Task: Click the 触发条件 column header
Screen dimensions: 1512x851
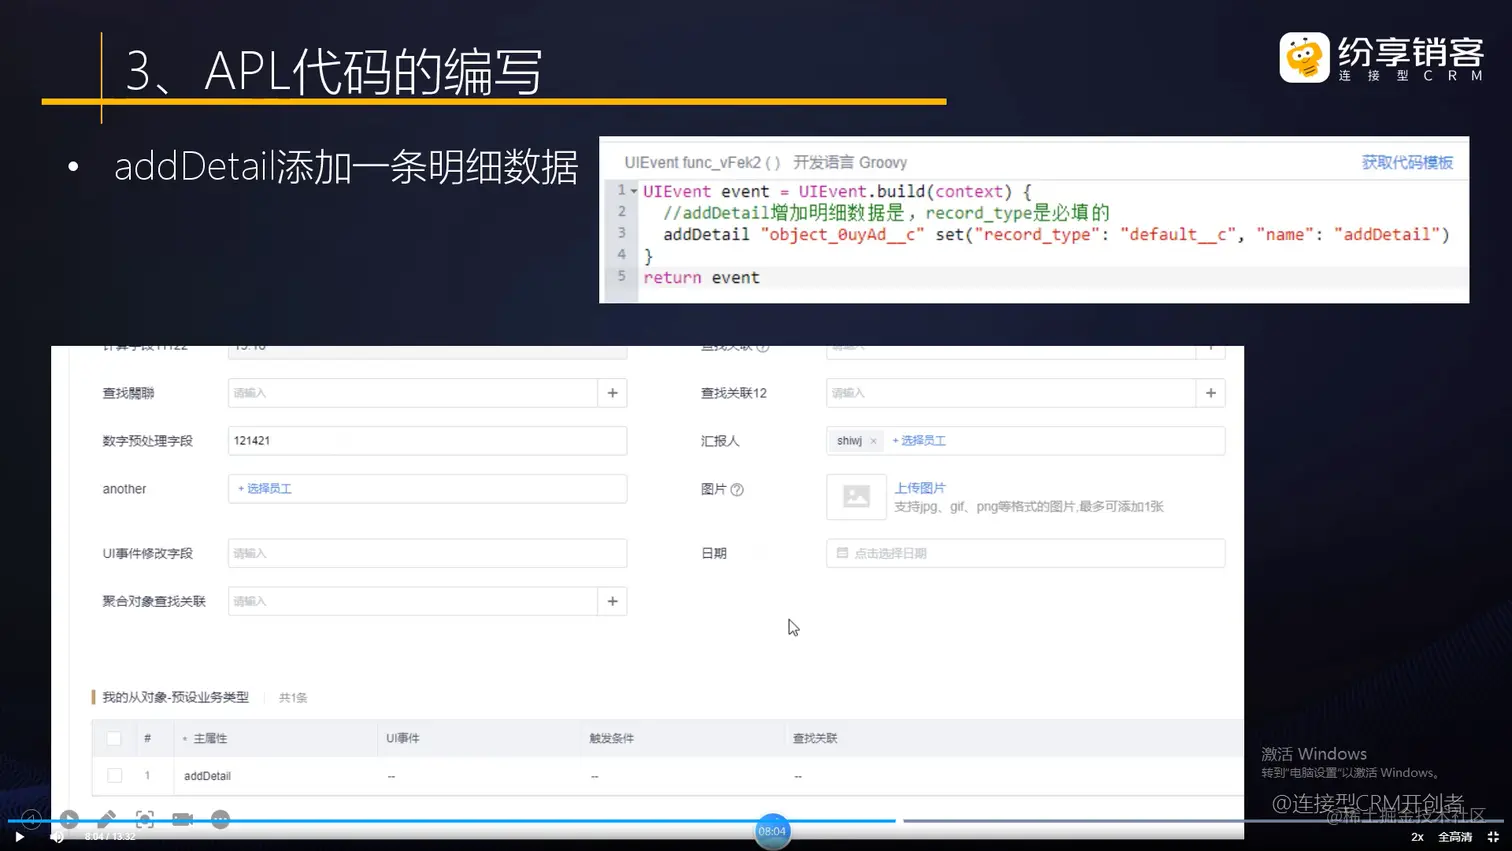Action: pos(611,739)
